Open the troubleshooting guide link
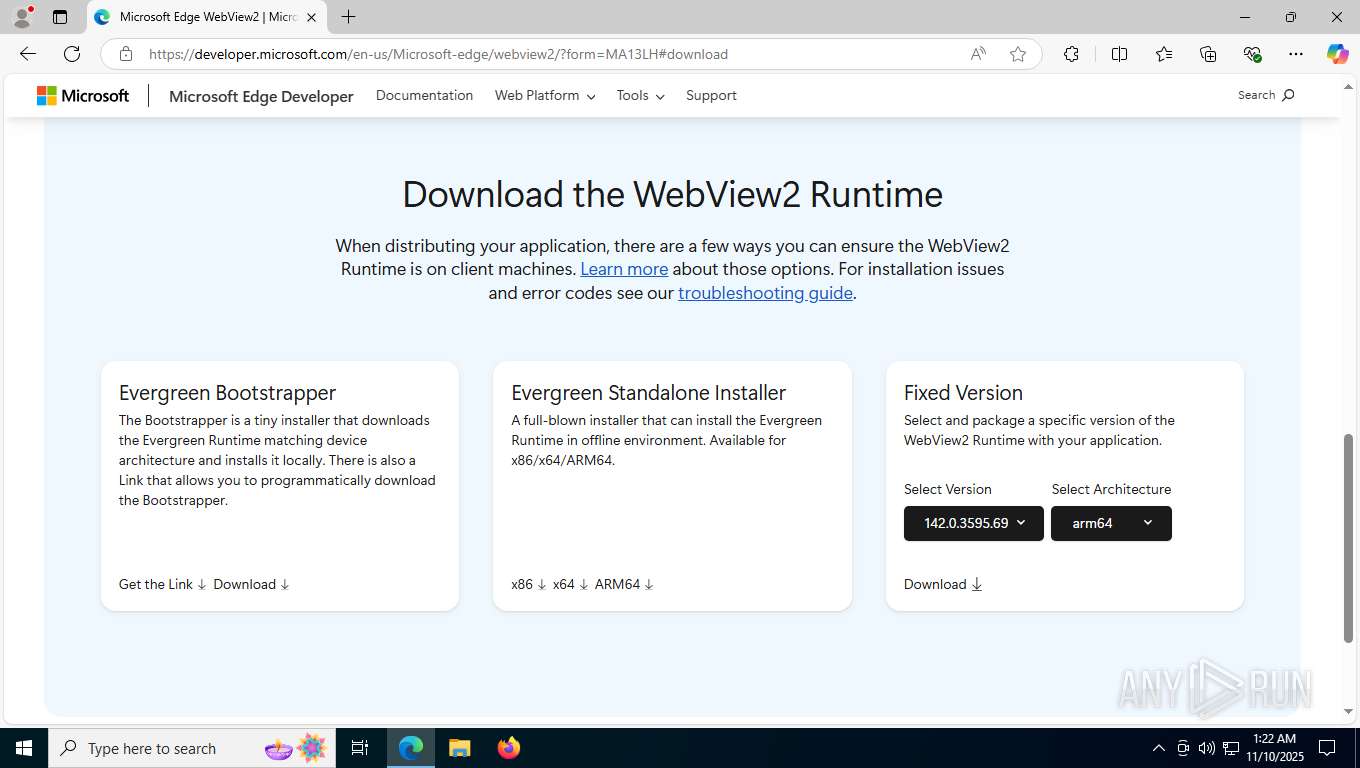 [765, 293]
